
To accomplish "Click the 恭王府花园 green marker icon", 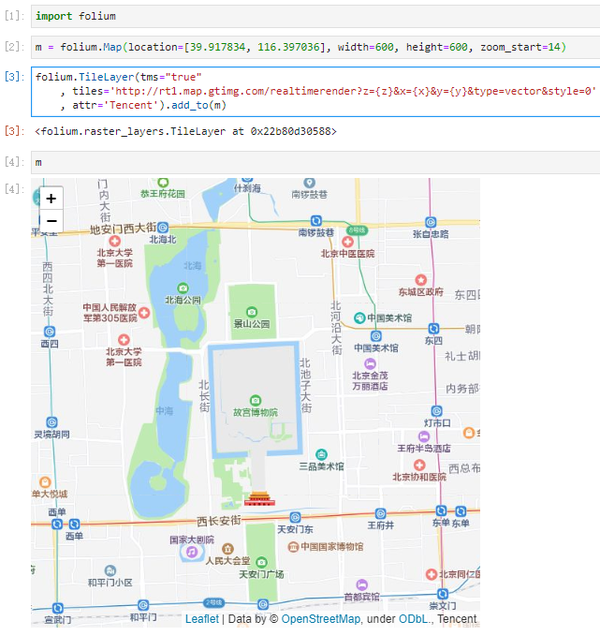I will tap(163, 183).
